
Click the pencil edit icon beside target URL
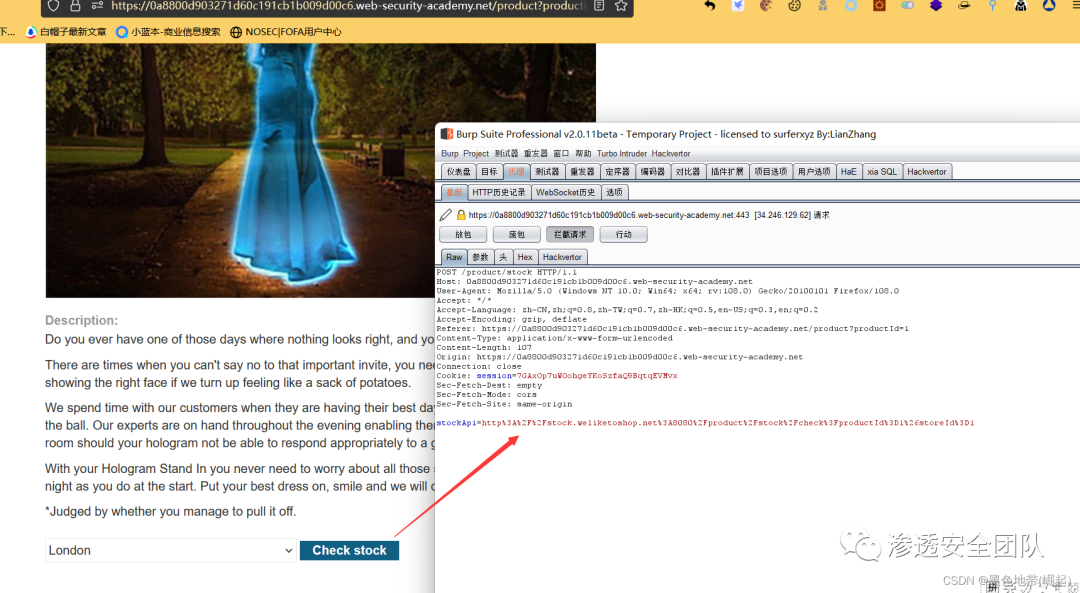pyautogui.click(x=446, y=215)
